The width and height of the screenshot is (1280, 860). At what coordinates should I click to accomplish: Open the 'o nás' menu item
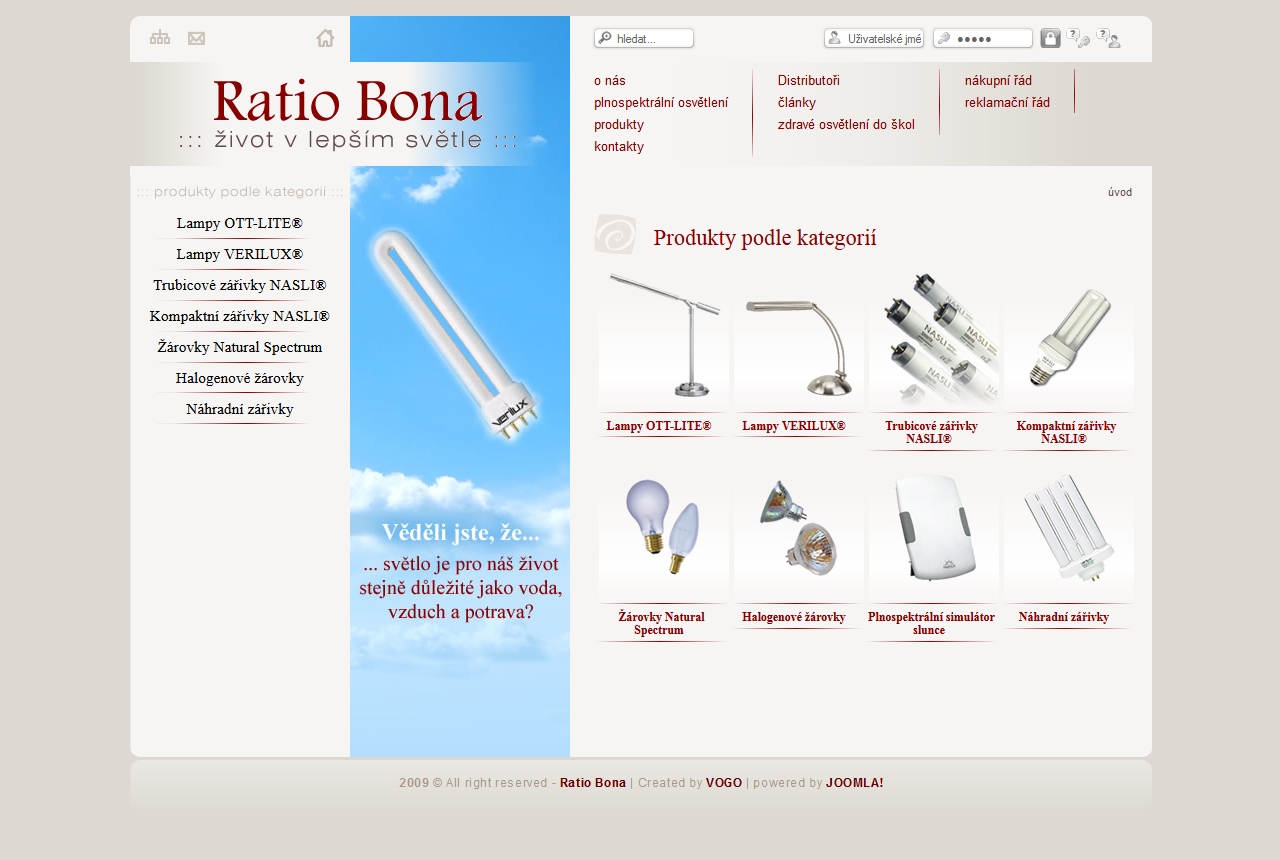tap(609, 81)
